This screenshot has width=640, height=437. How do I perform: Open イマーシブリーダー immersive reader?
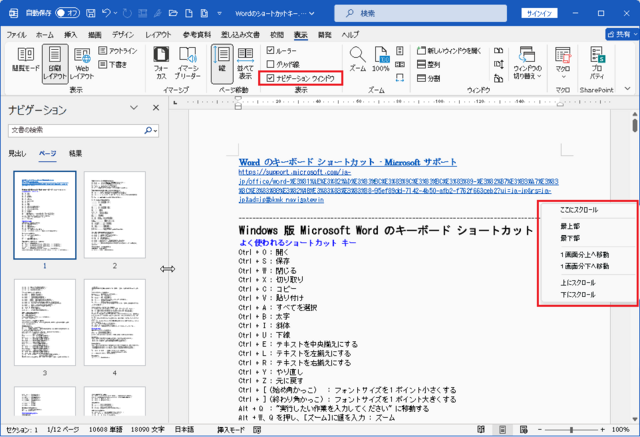pyautogui.click(x=188, y=63)
